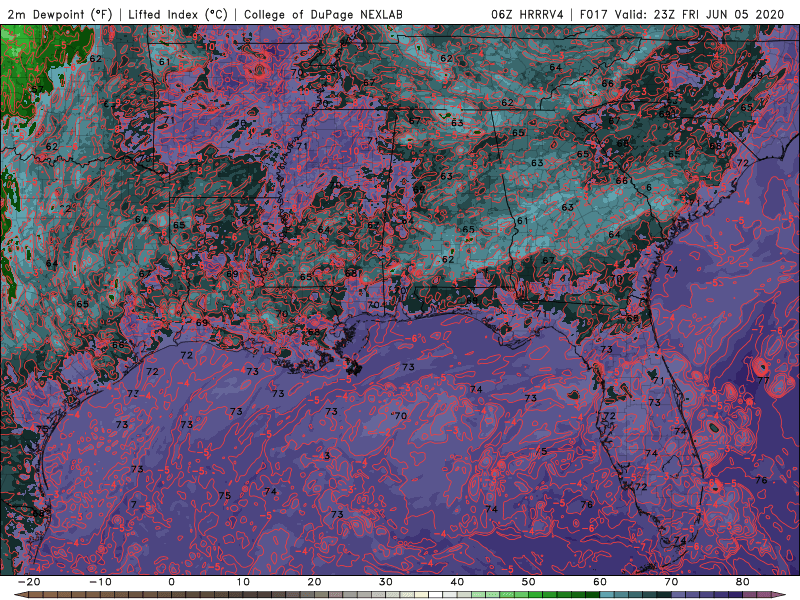Image resolution: width=800 pixels, height=600 pixels.
Task: Click the '2m Dewpoint (°F)' title text
Action: [60, 14]
